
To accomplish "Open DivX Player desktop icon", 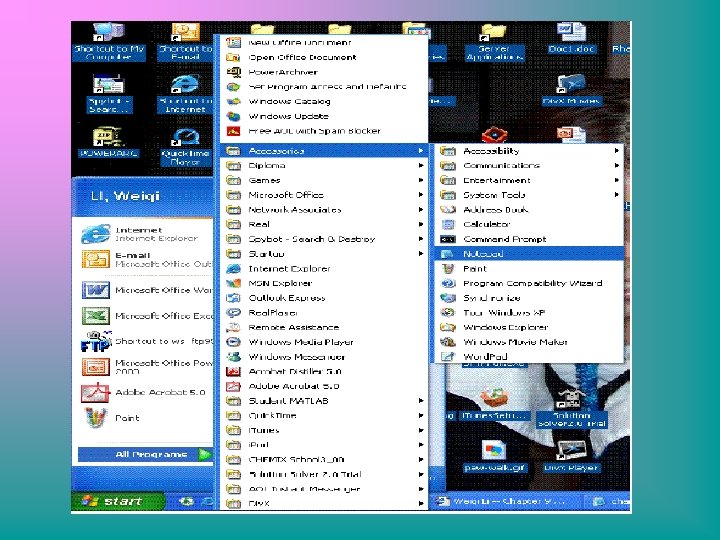I will (571, 456).
